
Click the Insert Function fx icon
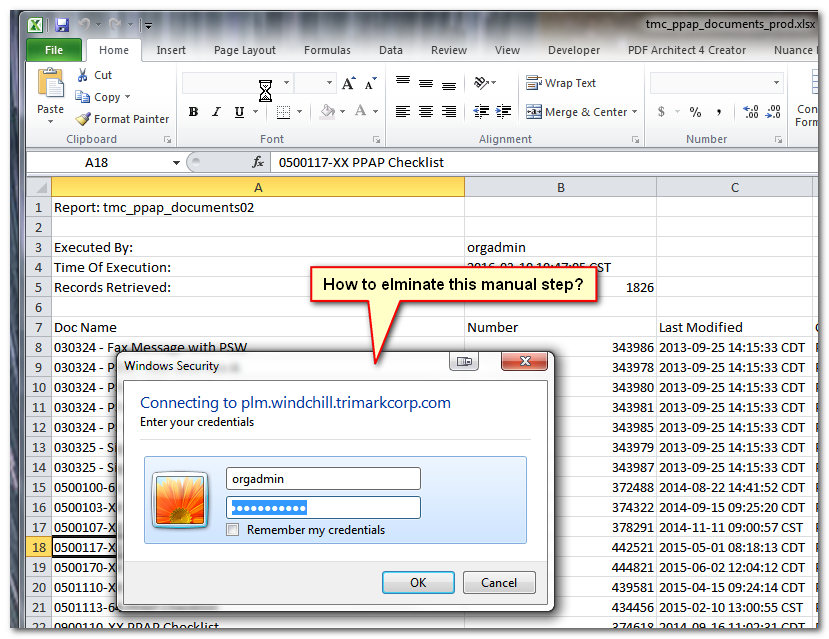click(258, 162)
